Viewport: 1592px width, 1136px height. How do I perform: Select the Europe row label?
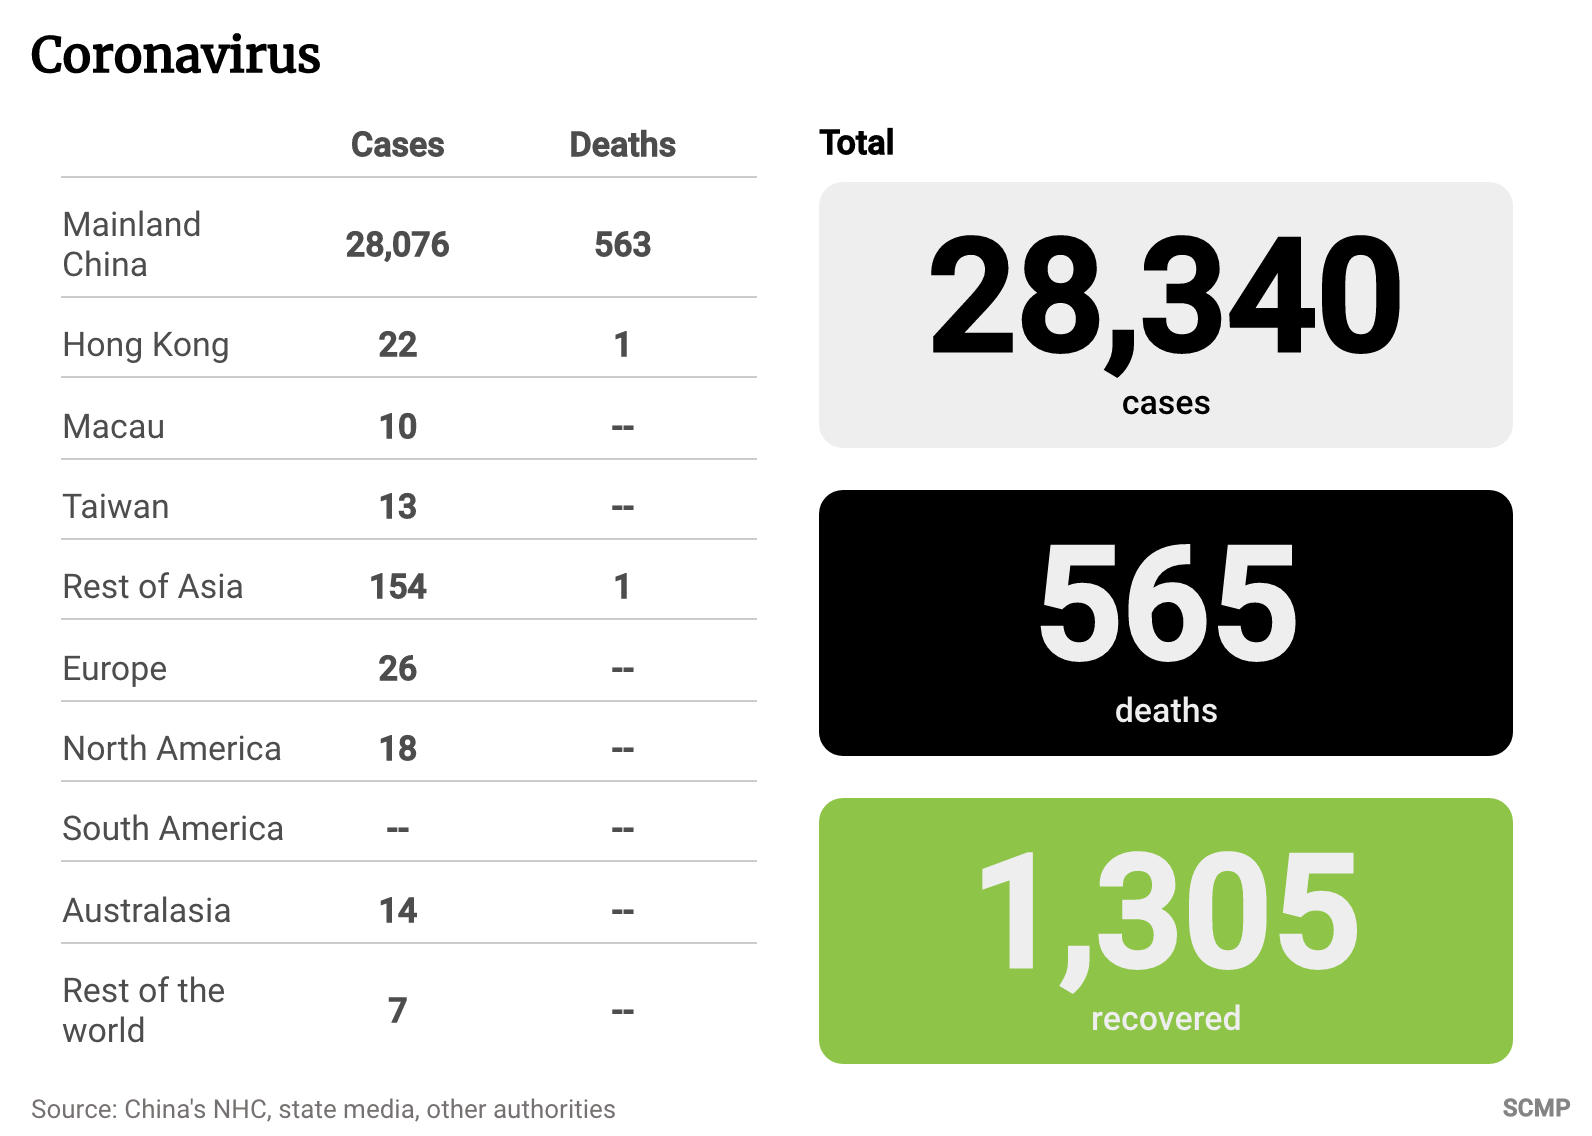pyautogui.click(x=115, y=669)
